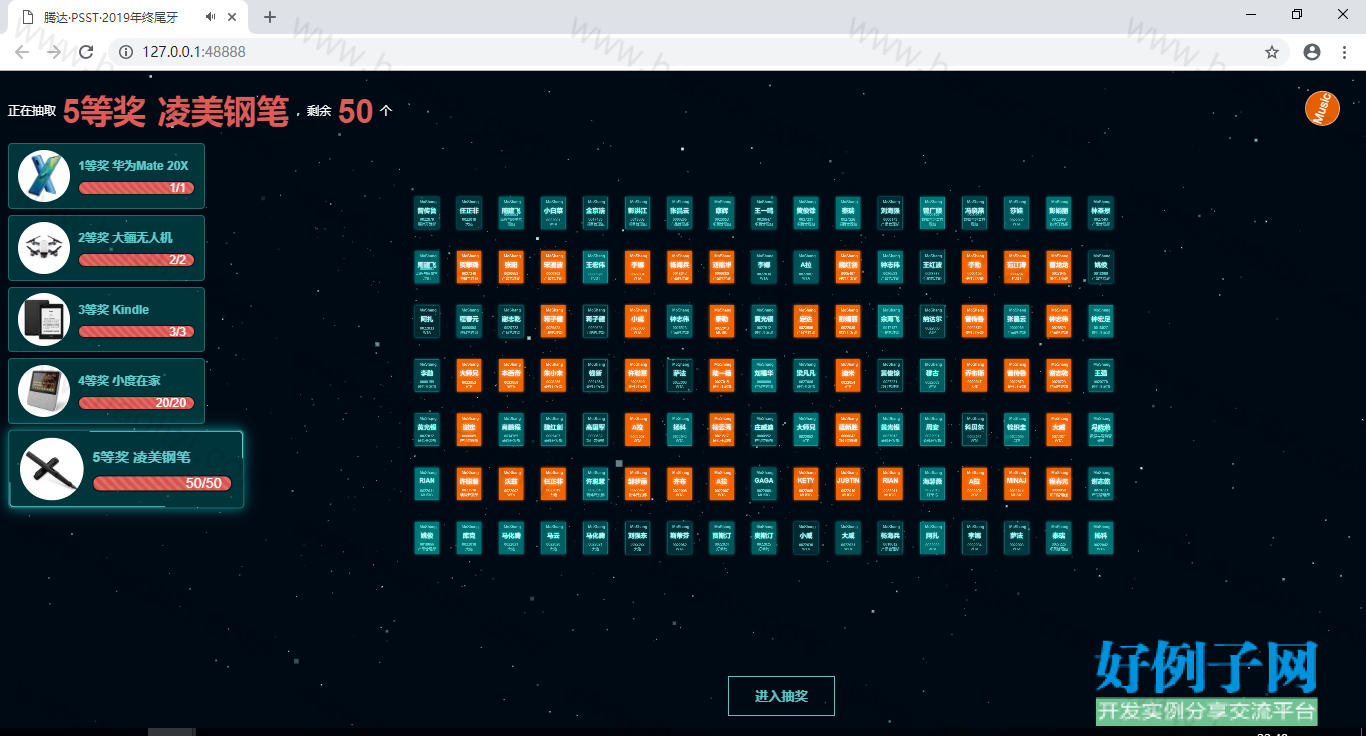Open a new browser tab
1366x736 pixels.
click(x=270, y=17)
